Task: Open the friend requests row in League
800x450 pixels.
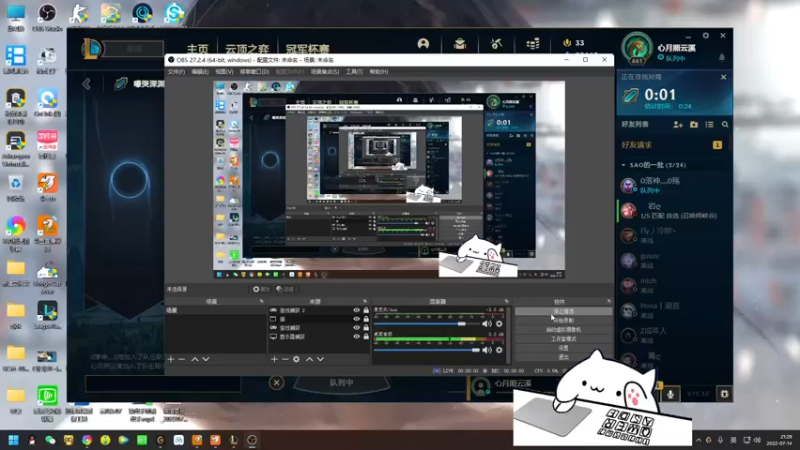Action: (672, 145)
